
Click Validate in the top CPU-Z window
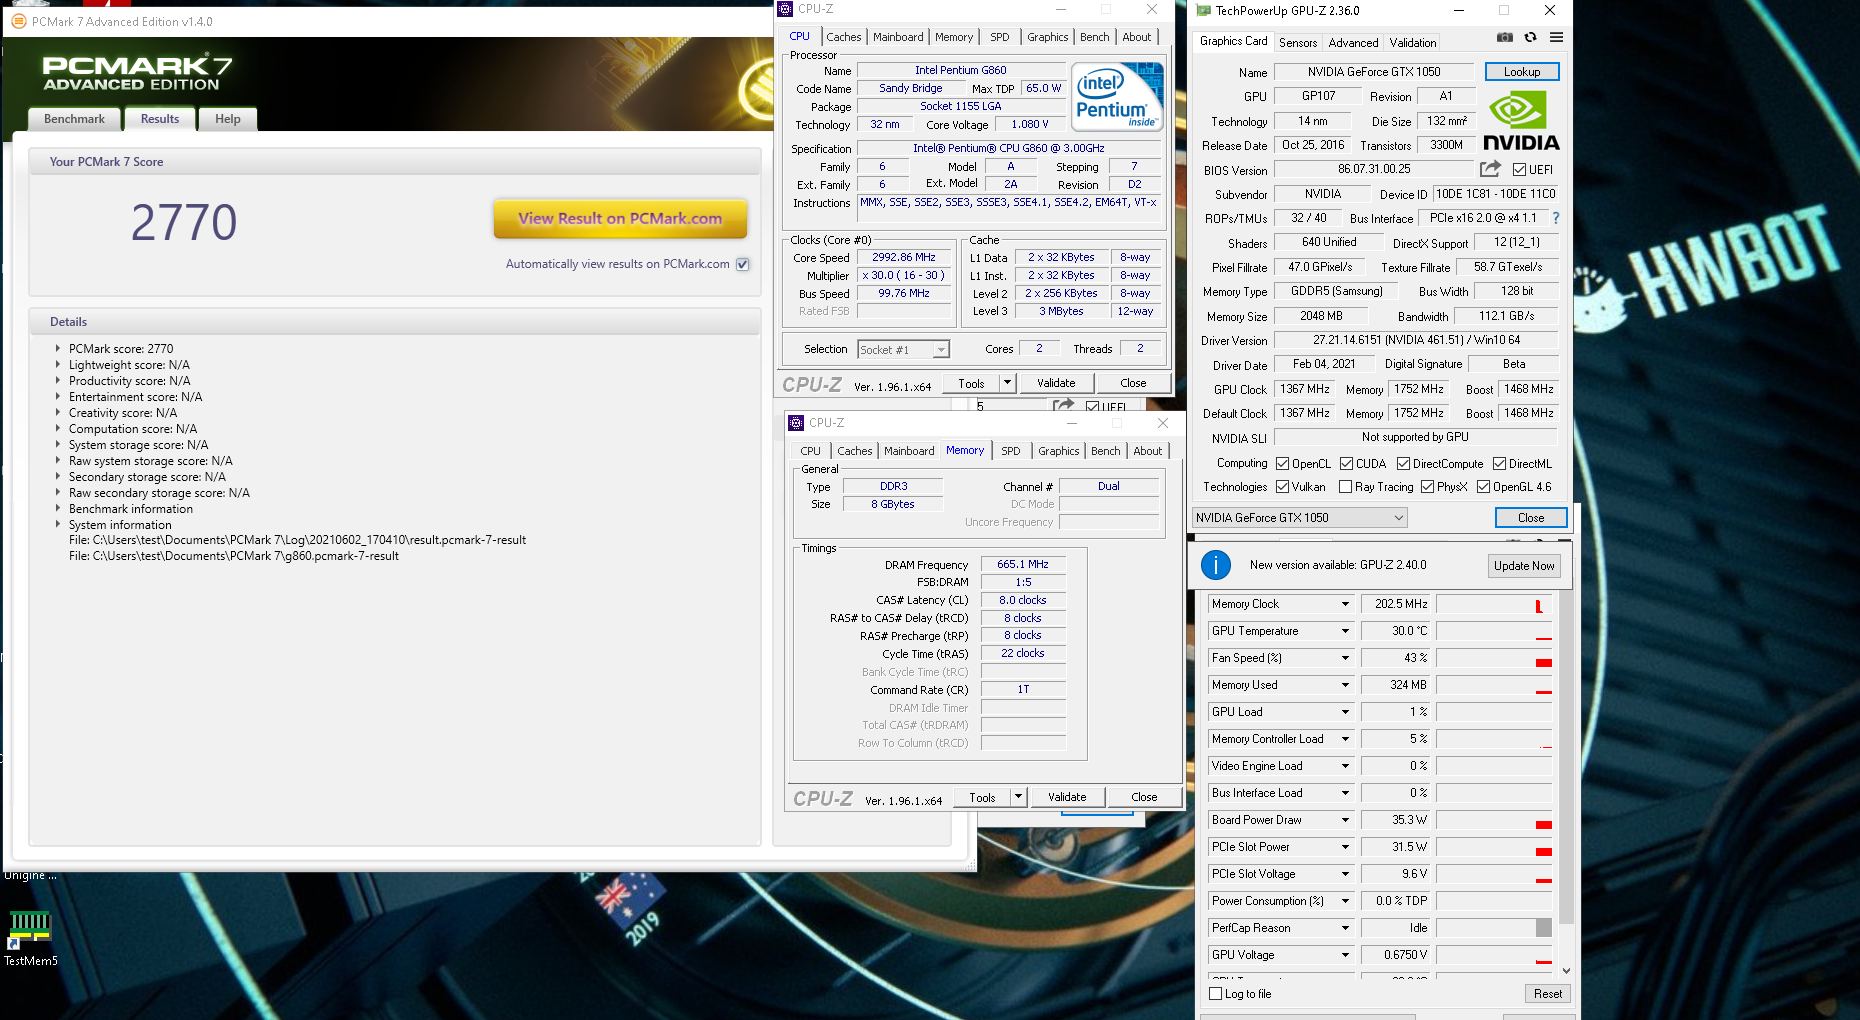1056,383
